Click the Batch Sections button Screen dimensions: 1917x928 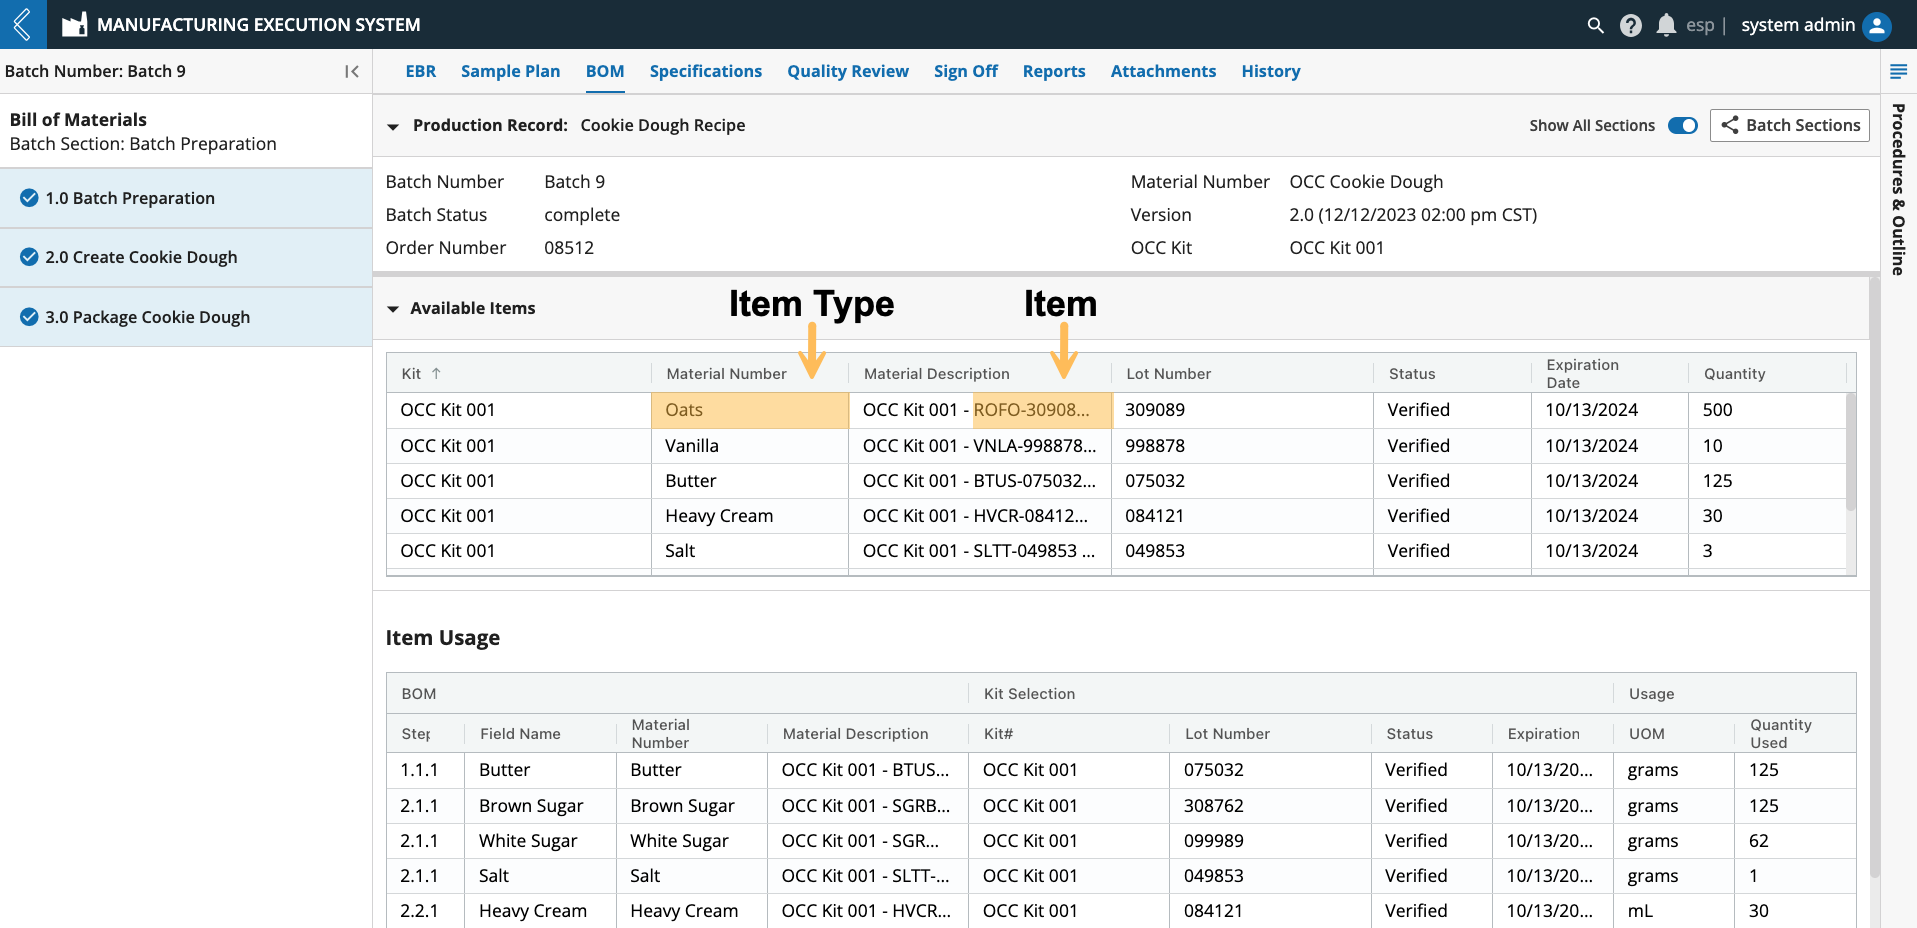(1789, 125)
